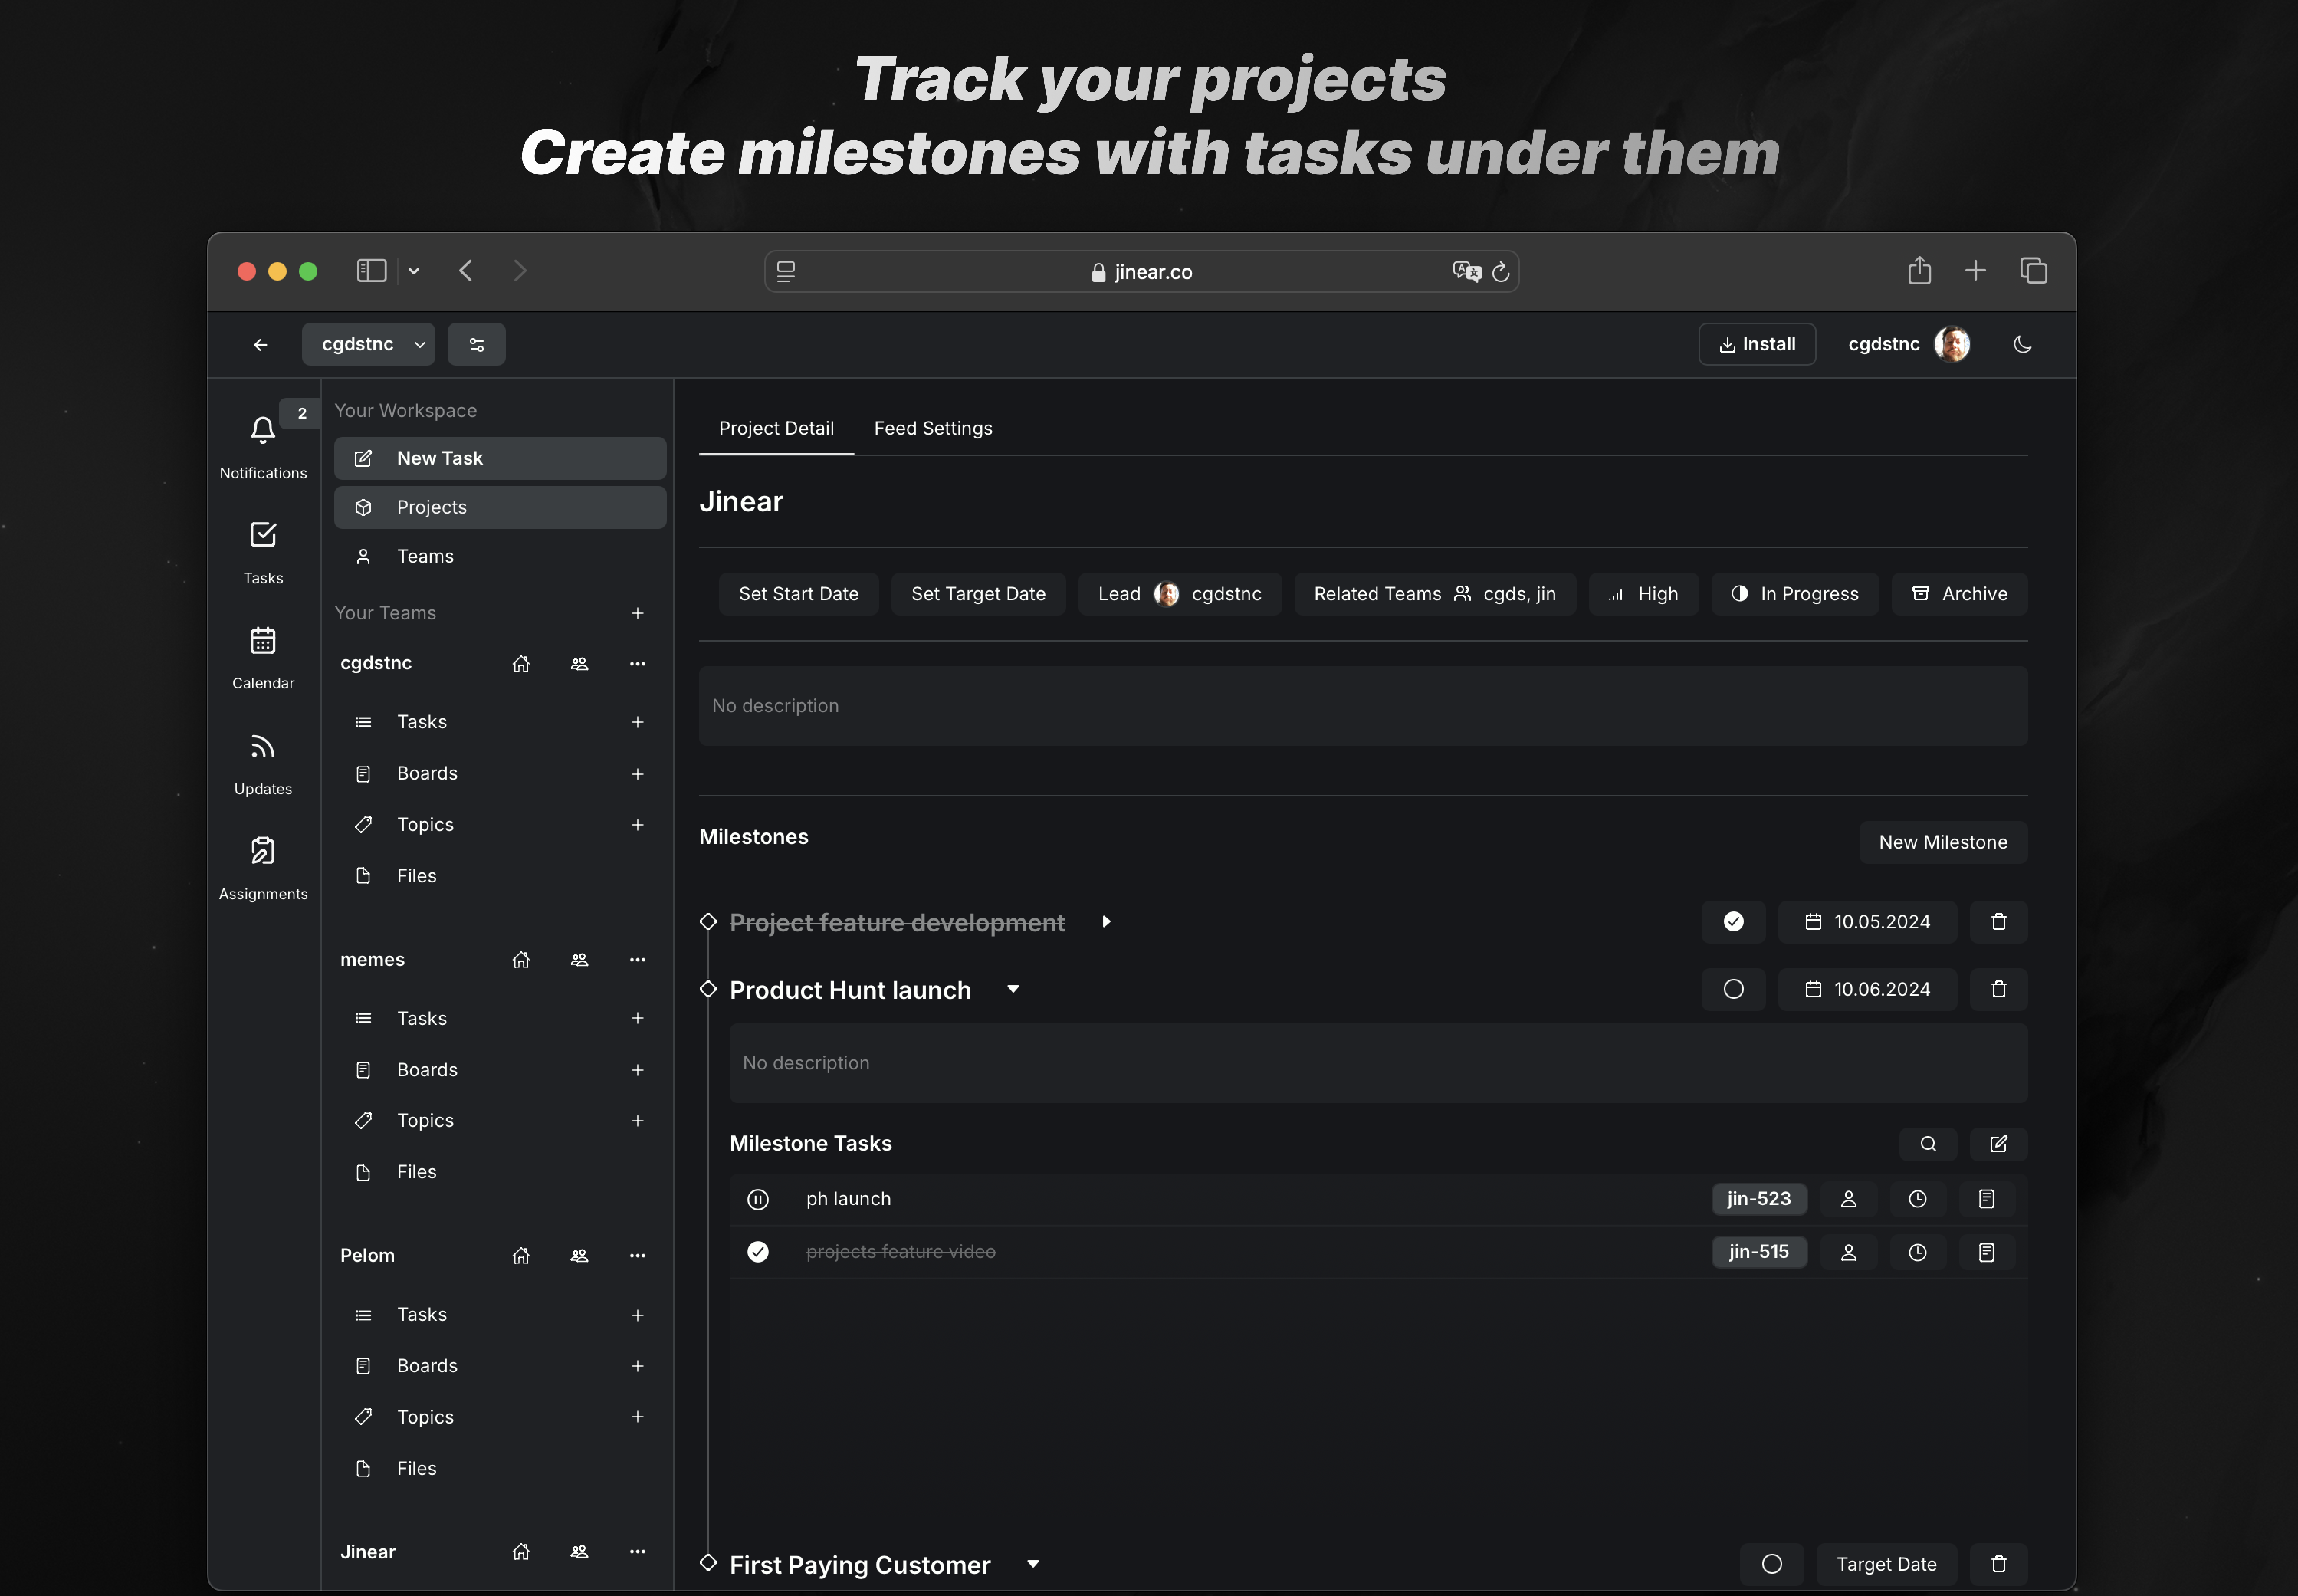The height and width of the screenshot is (1596, 2298).
Task: Switch to Feed Settings tab
Action: click(x=933, y=428)
